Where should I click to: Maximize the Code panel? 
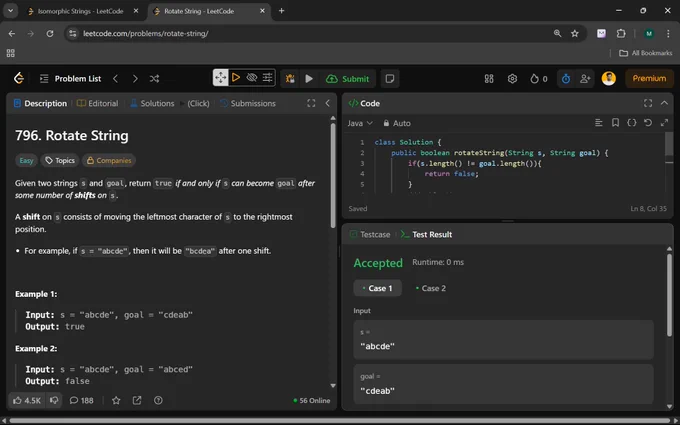pos(648,103)
